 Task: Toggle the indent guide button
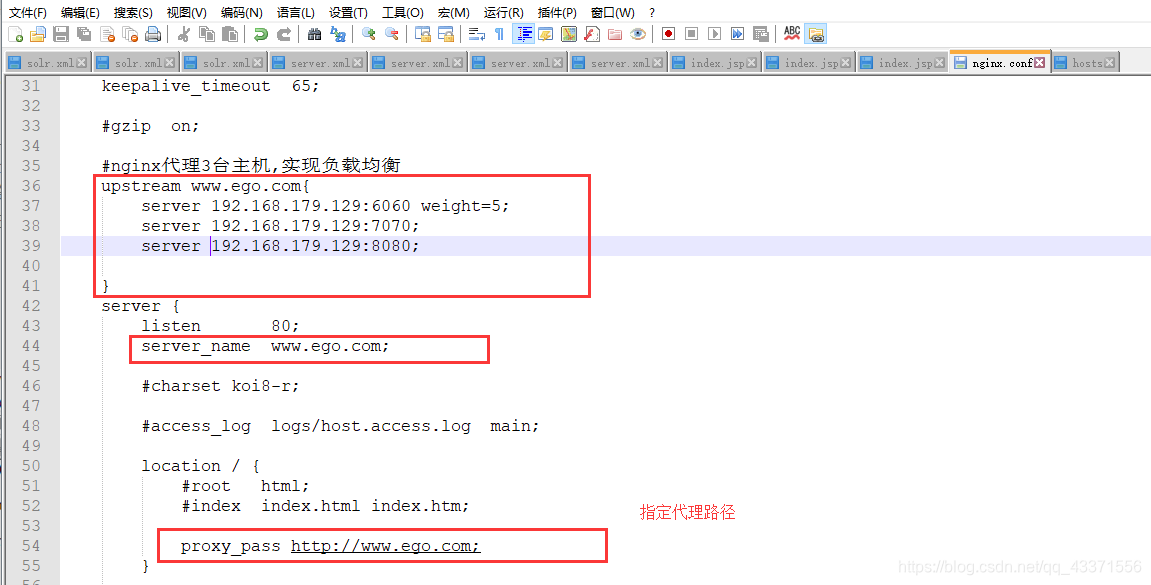[523, 34]
